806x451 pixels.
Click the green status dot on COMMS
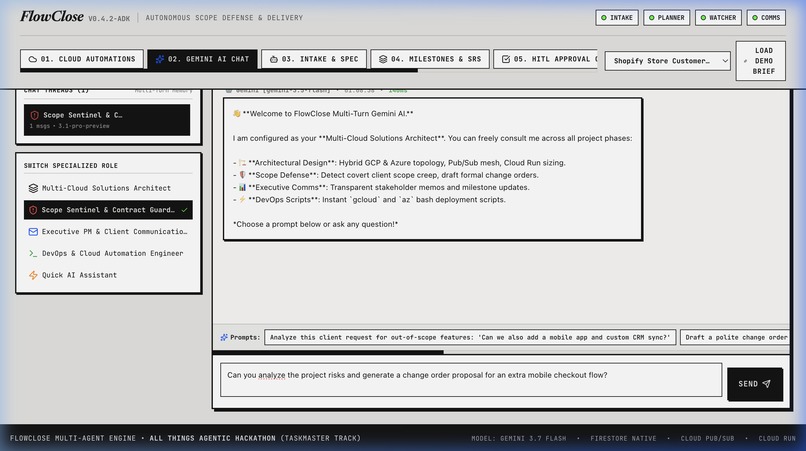point(755,17)
